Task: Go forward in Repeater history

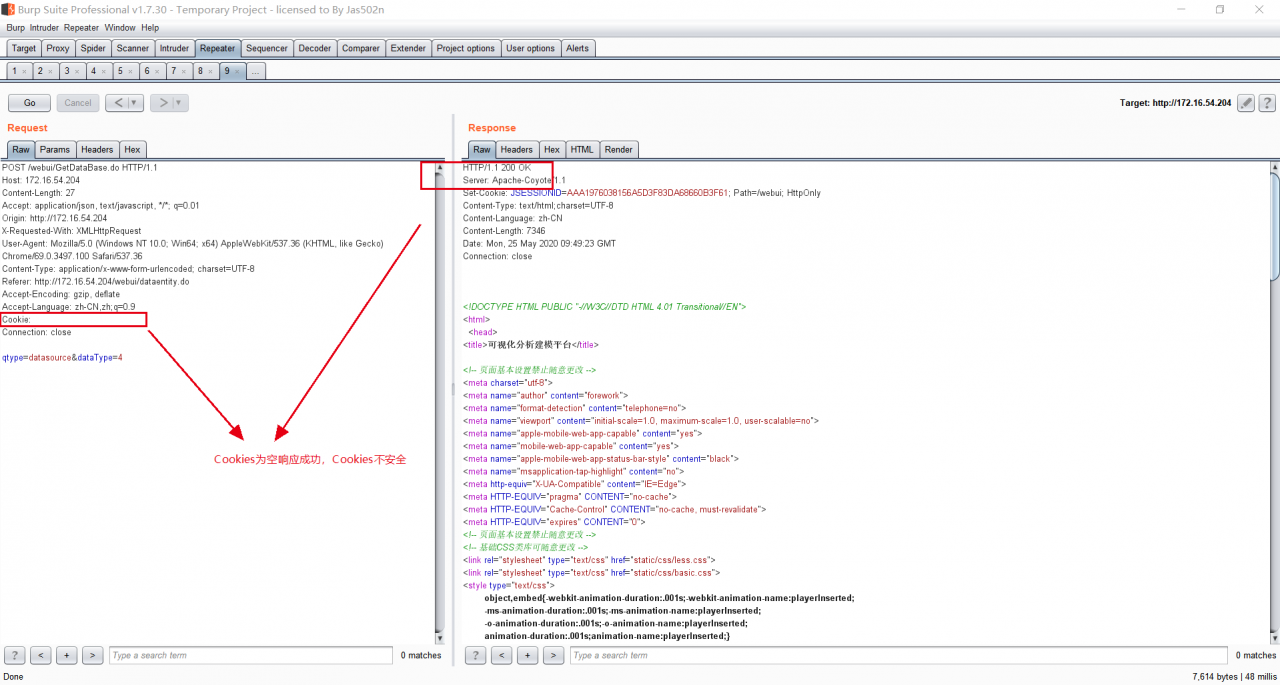Action: click(163, 103)
